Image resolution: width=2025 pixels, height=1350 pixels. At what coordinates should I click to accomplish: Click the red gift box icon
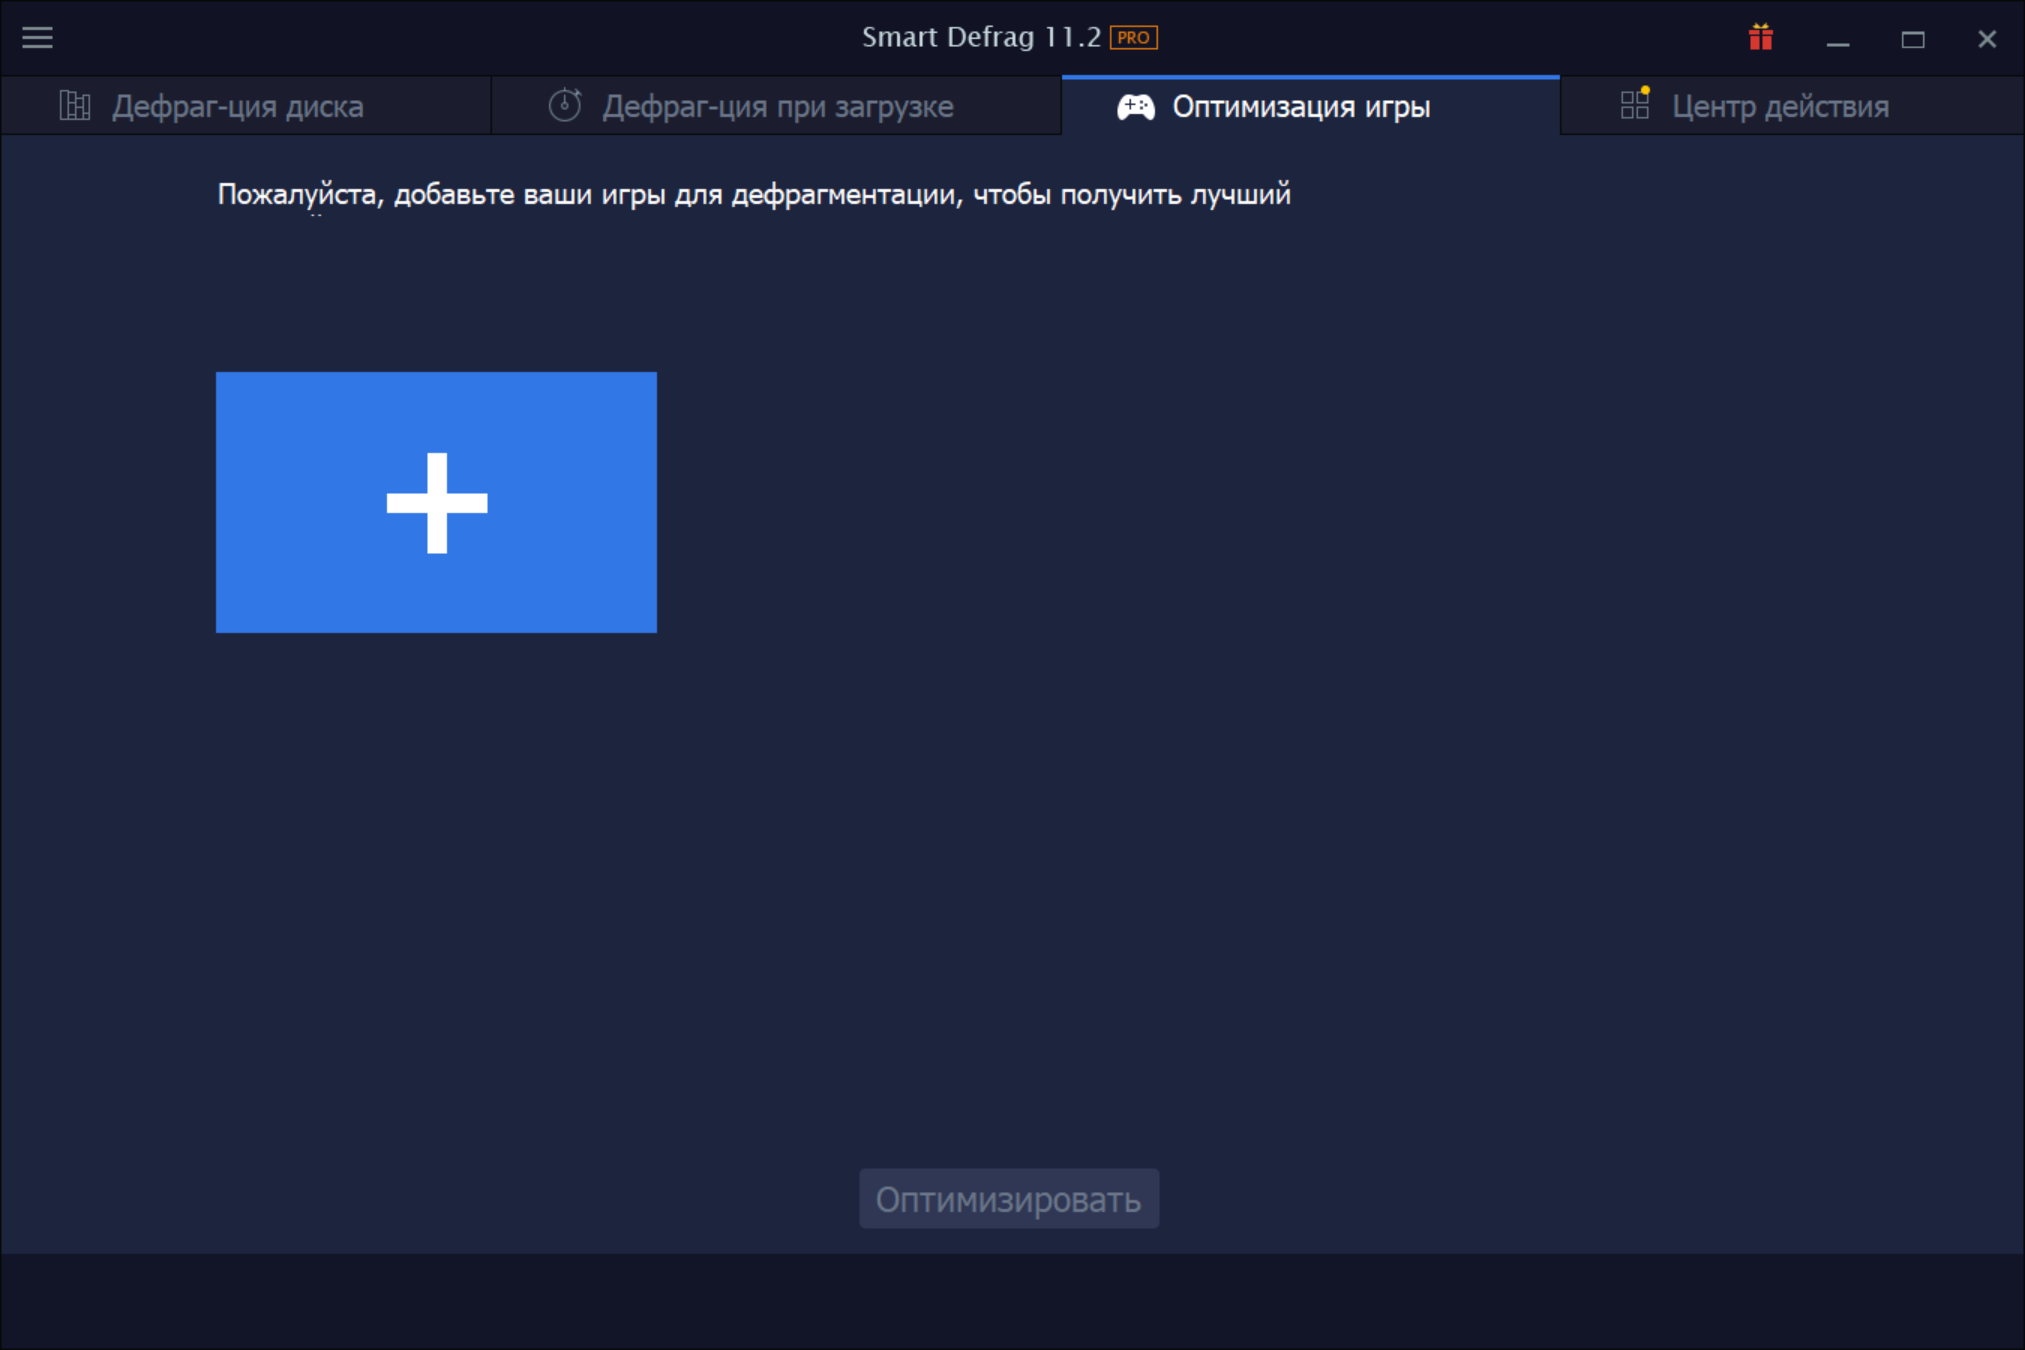1760,38
